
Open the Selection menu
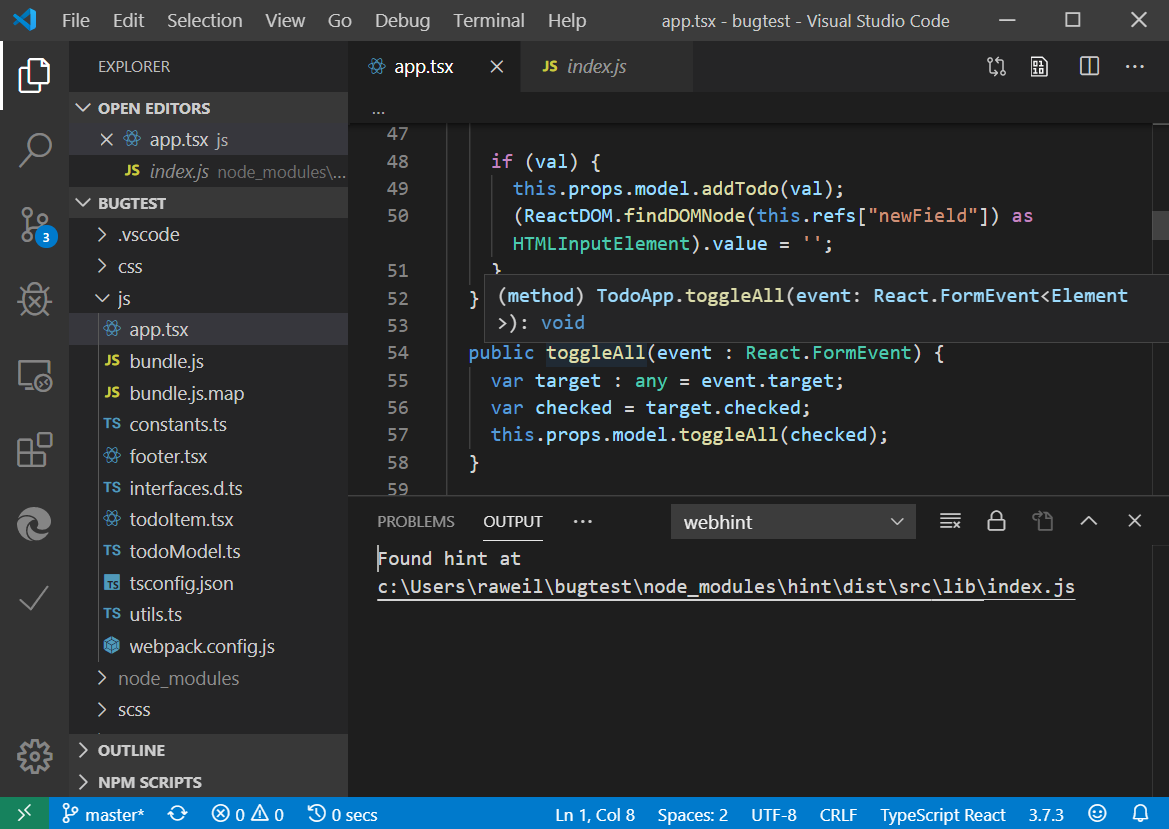click(x=204, y=20)
